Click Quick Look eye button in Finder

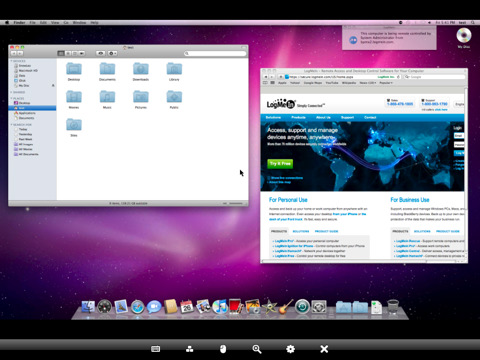point(101,53)
